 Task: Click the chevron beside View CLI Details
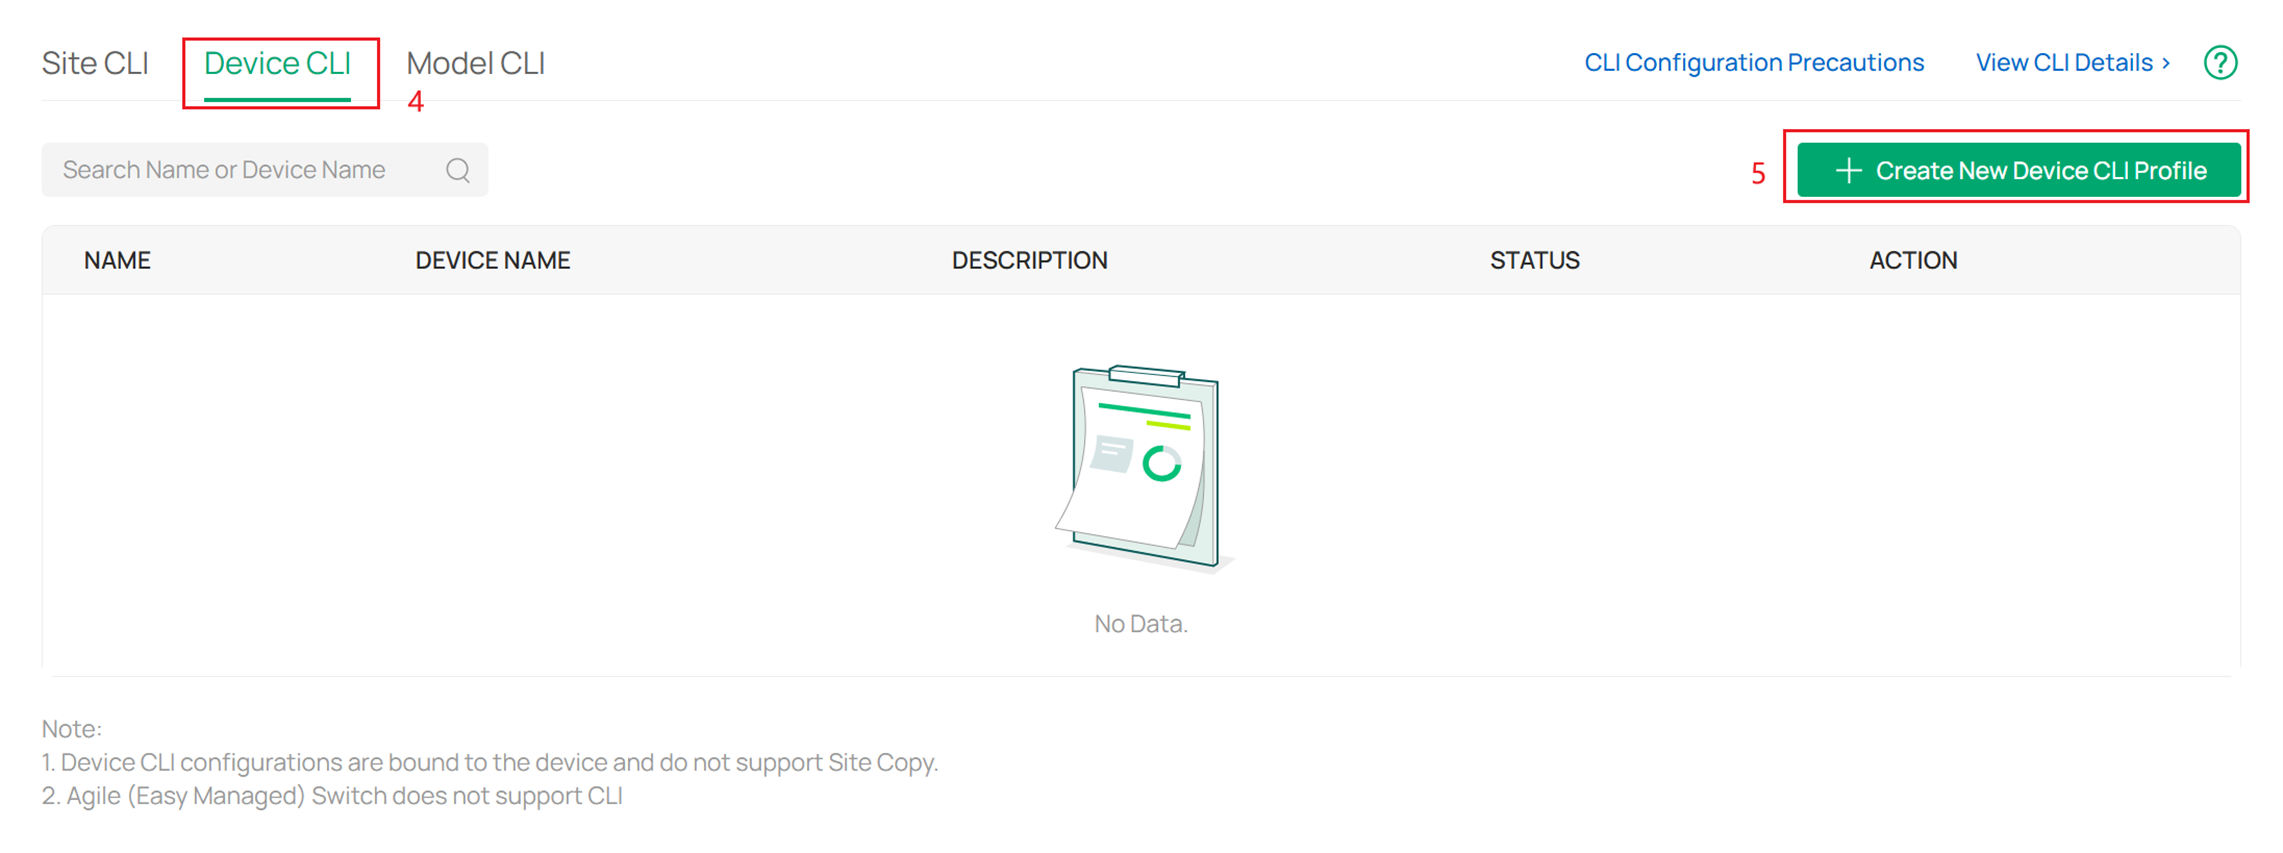click(x=2166, y=63)
